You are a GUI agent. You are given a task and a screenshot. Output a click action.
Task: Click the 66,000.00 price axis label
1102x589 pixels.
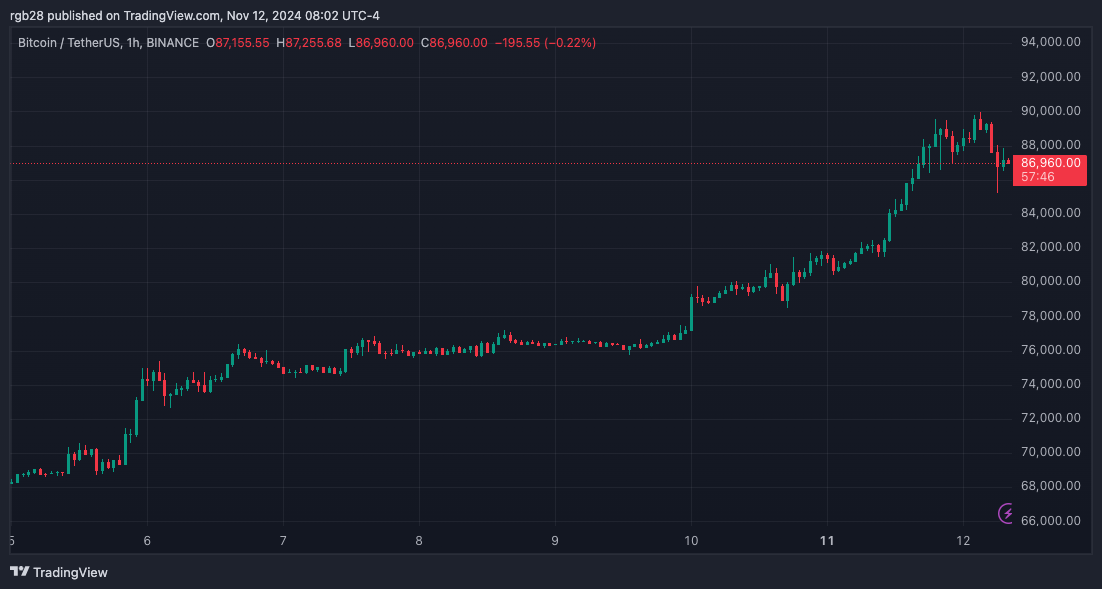1048,521
